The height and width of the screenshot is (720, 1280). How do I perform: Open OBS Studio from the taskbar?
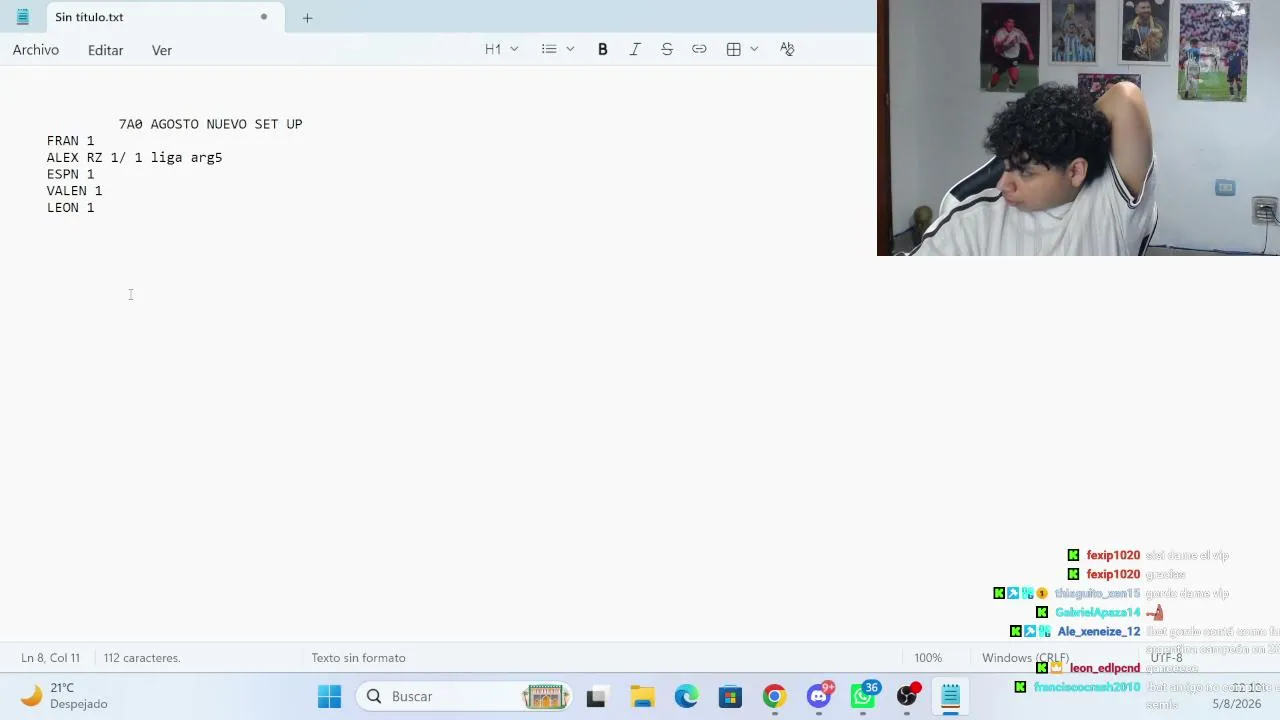(x=907, y=696)
